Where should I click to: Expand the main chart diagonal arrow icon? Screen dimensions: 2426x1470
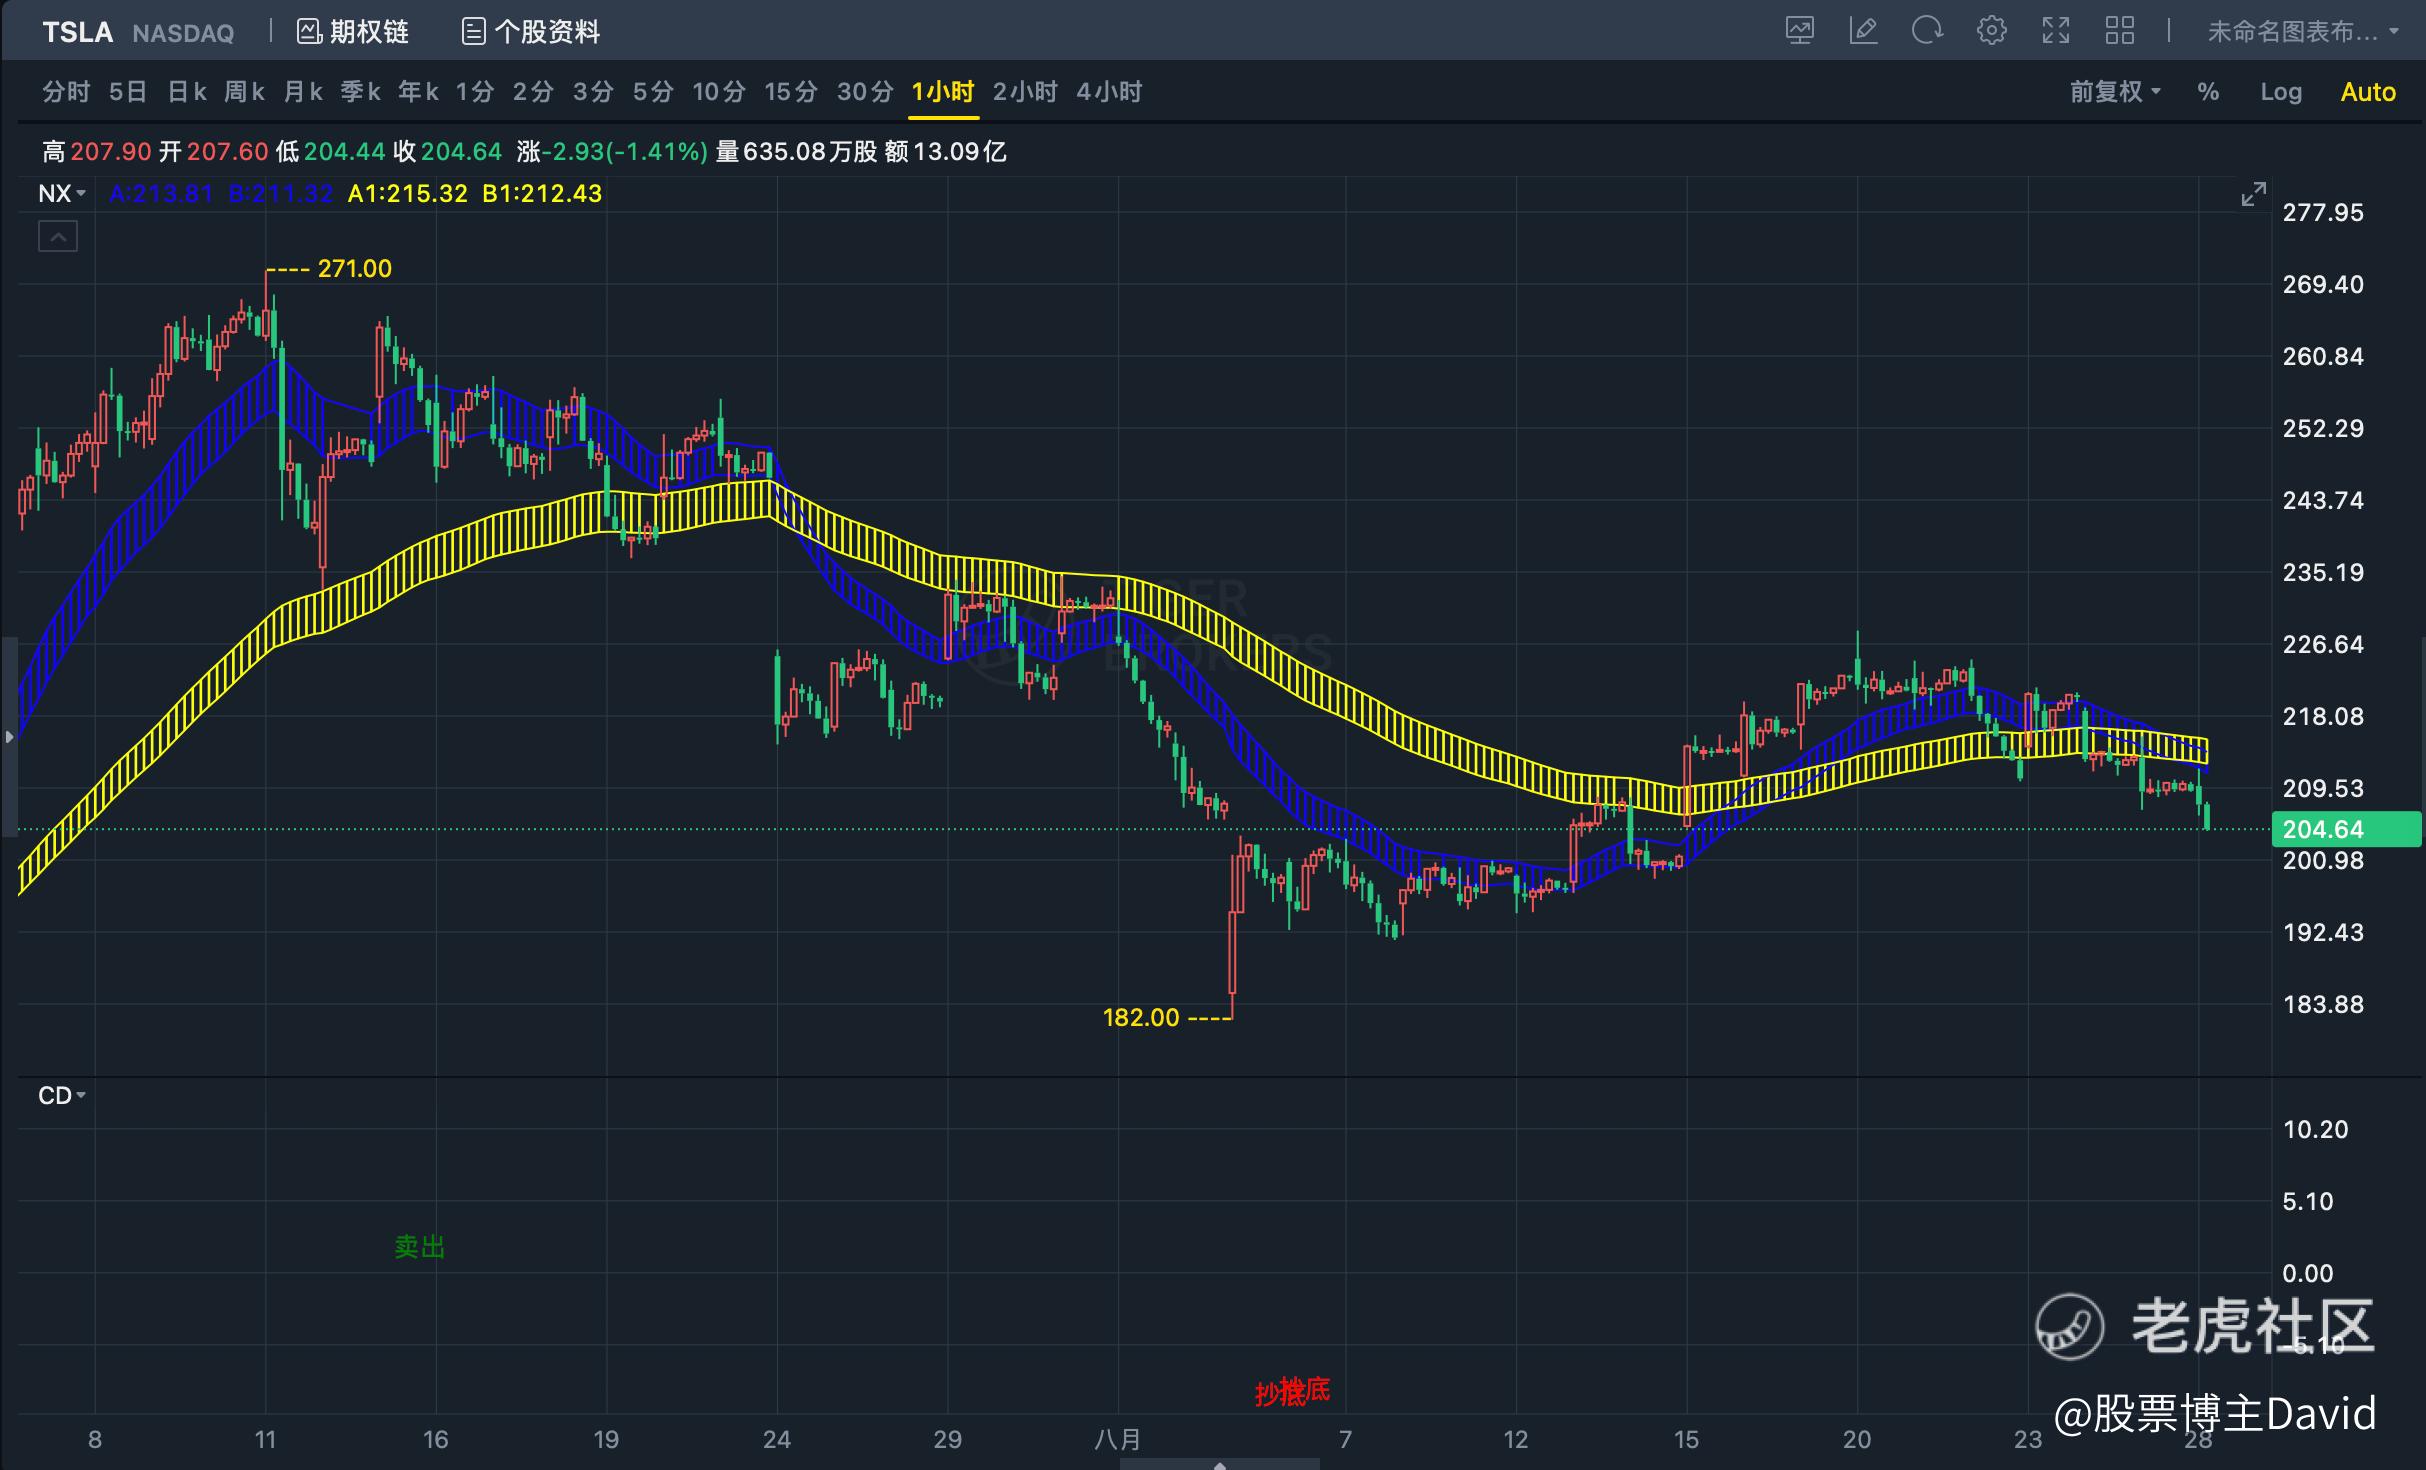[x=2253, y=195]
